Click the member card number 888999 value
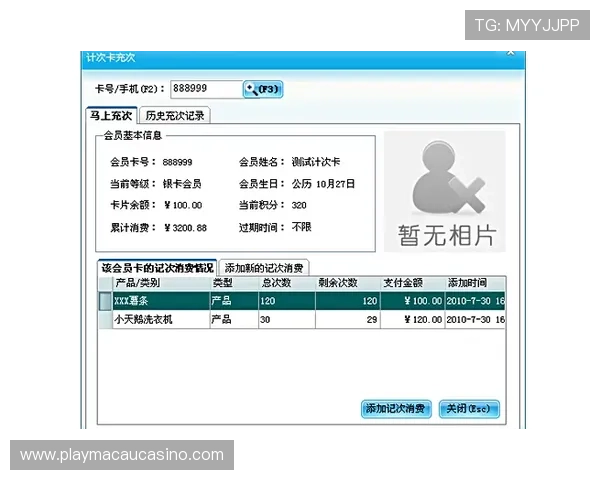Image resolution: width=600 pixels, height=480 pixels. point(177,162)
